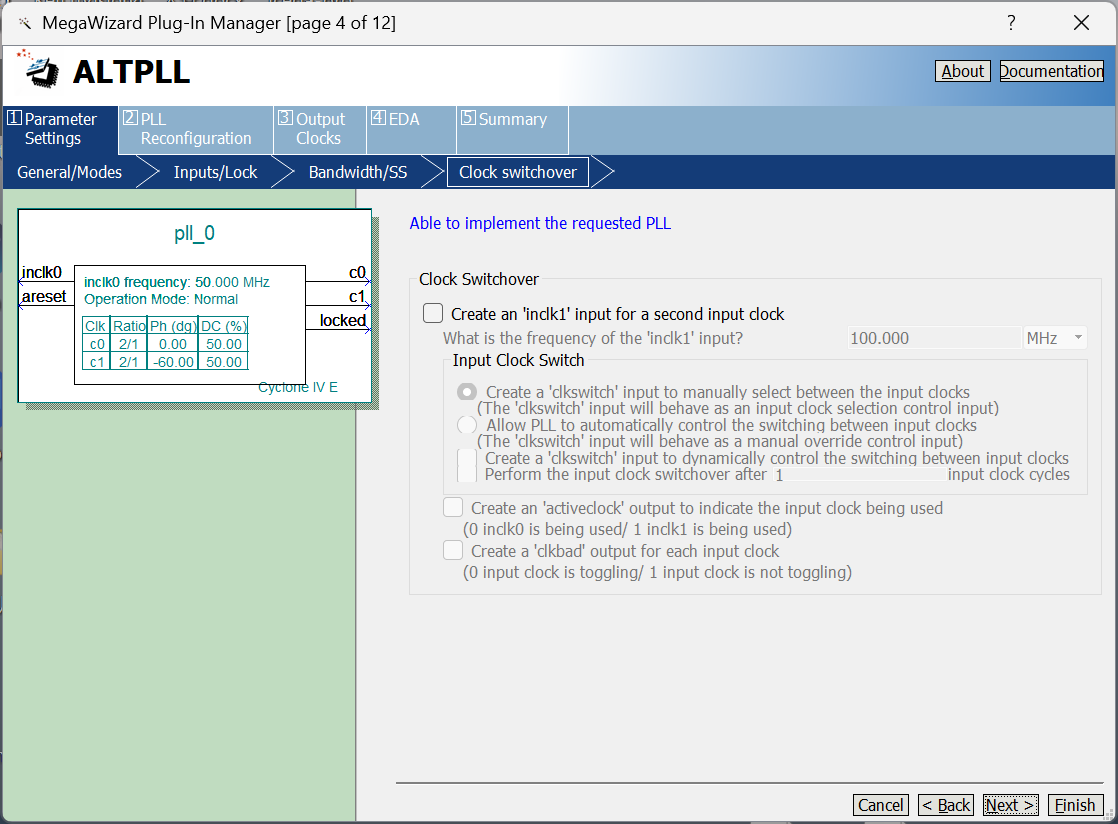Click the Finish button
The width and height of the screenshot is (1118, 824).
coord(1075,805)
